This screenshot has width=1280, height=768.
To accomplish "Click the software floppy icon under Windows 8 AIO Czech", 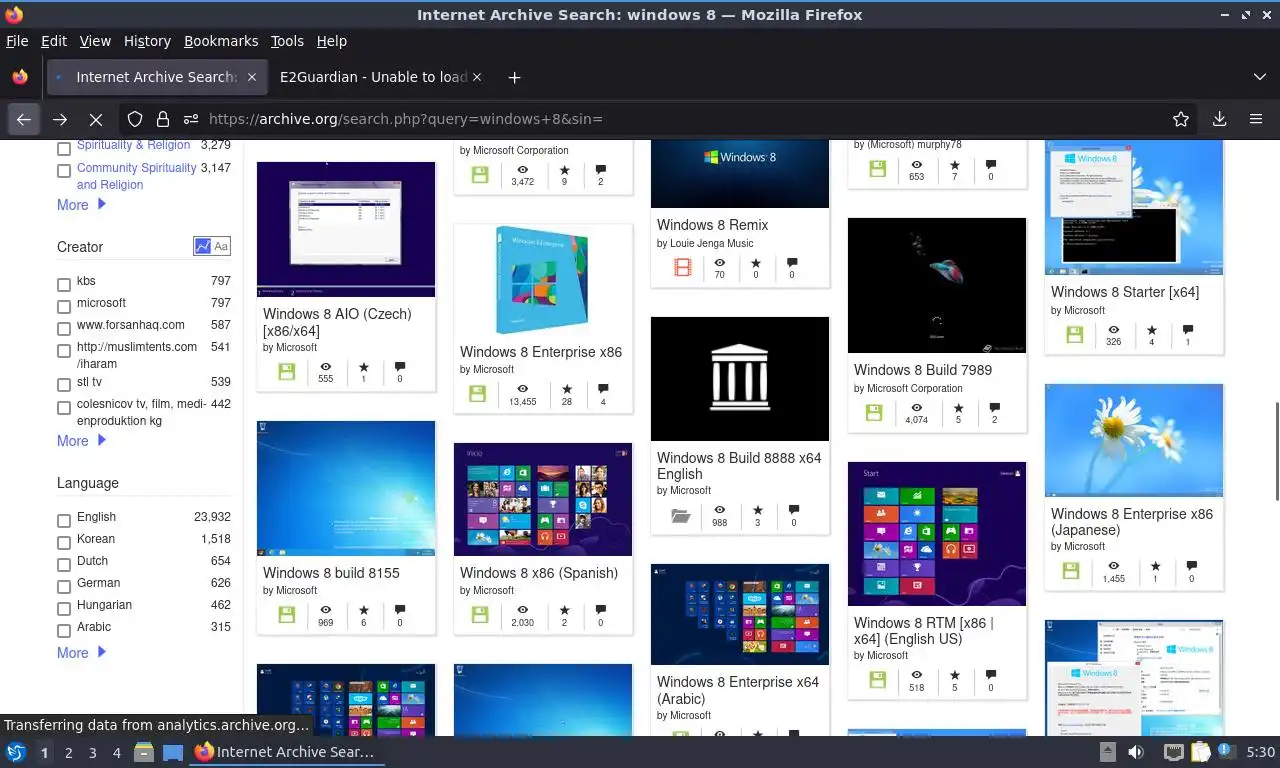I will click(x=287, y=372).
